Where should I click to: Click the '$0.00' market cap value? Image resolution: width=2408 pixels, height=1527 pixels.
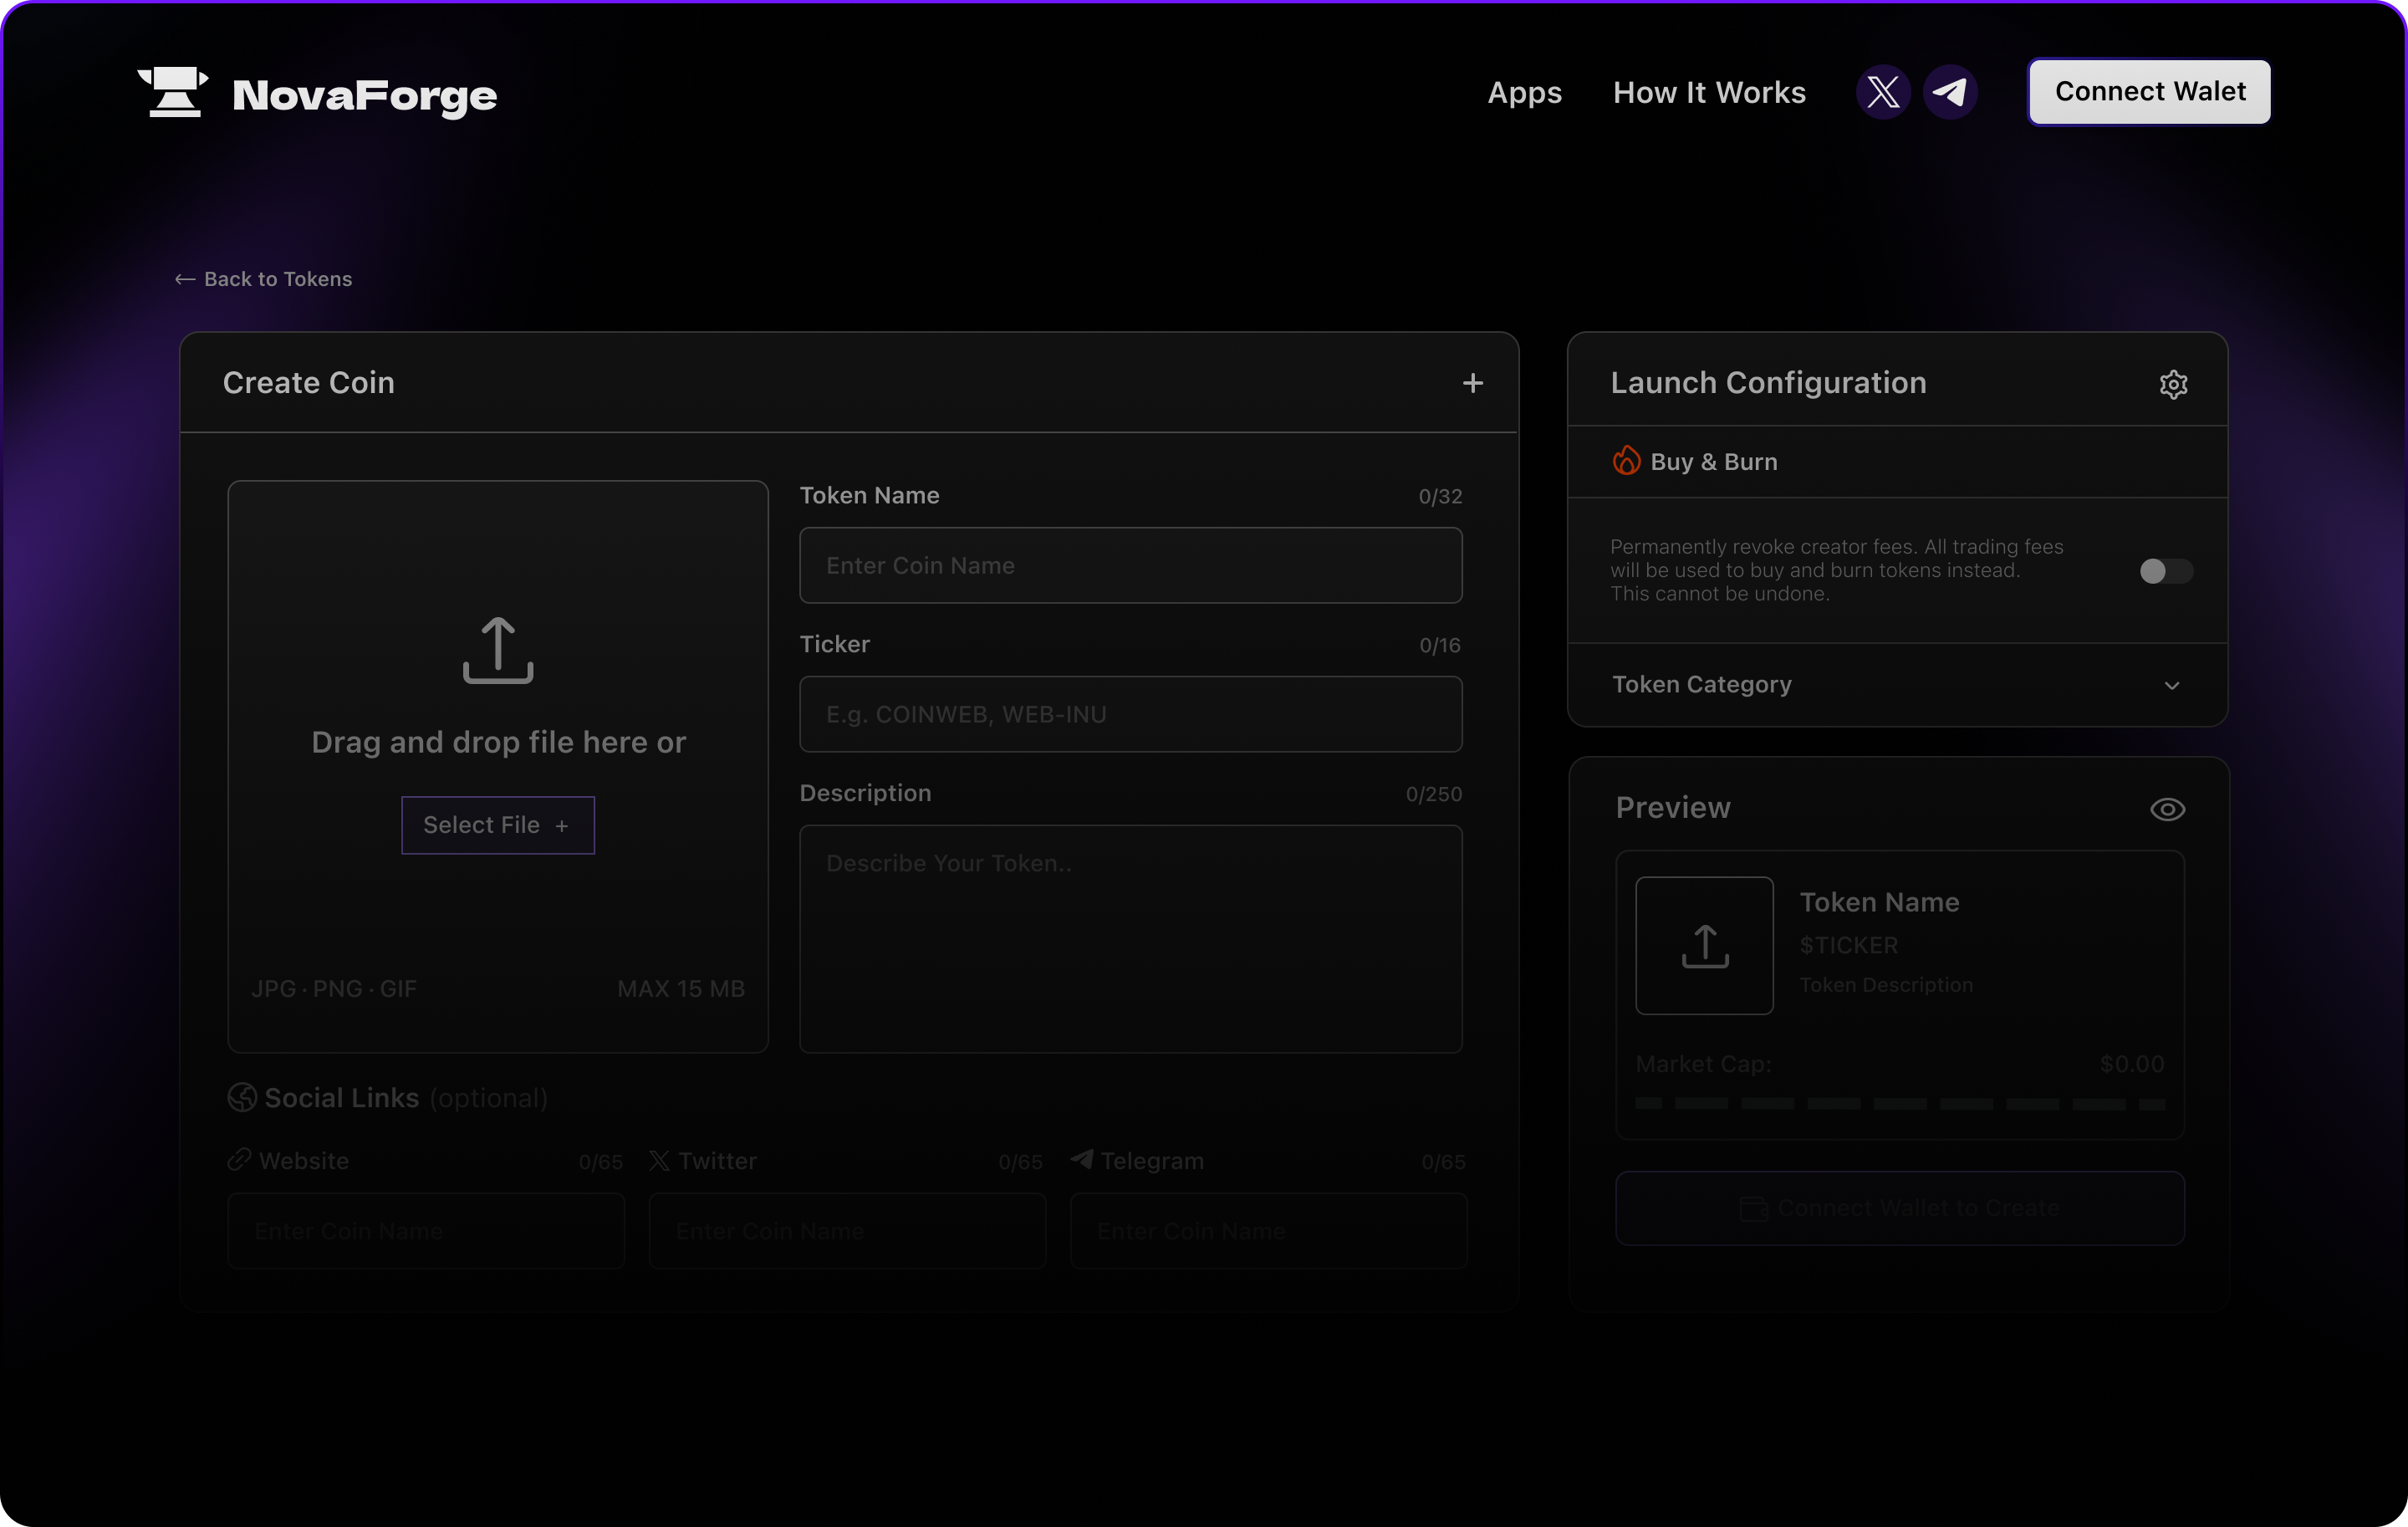tap(2132, 1064)
